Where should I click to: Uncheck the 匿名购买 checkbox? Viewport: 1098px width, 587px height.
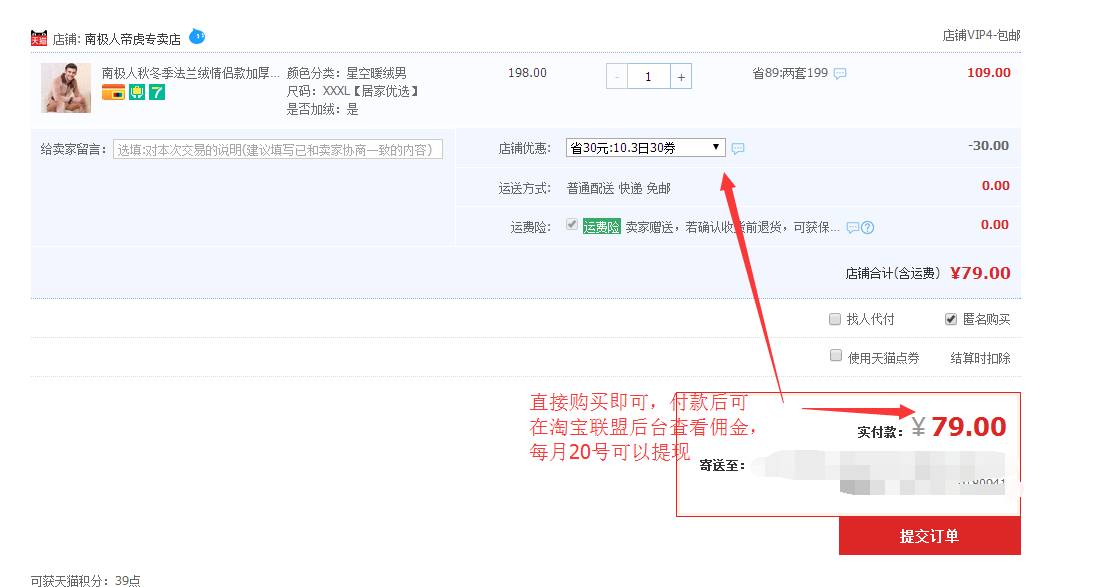coord(951,319)
